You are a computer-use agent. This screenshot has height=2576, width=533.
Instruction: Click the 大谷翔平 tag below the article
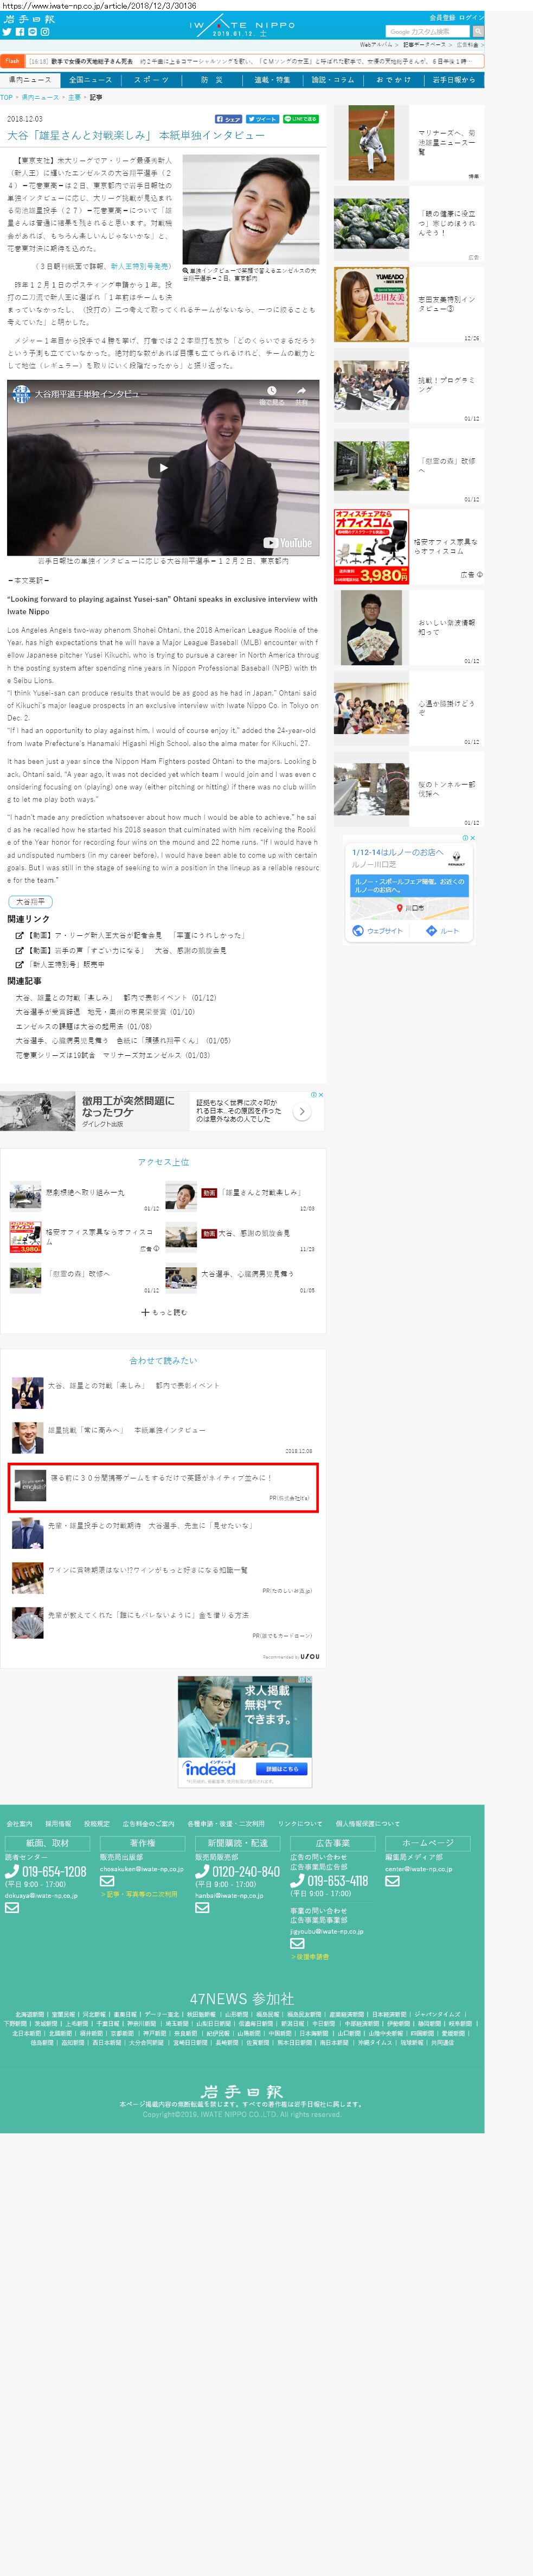(30, 901)
